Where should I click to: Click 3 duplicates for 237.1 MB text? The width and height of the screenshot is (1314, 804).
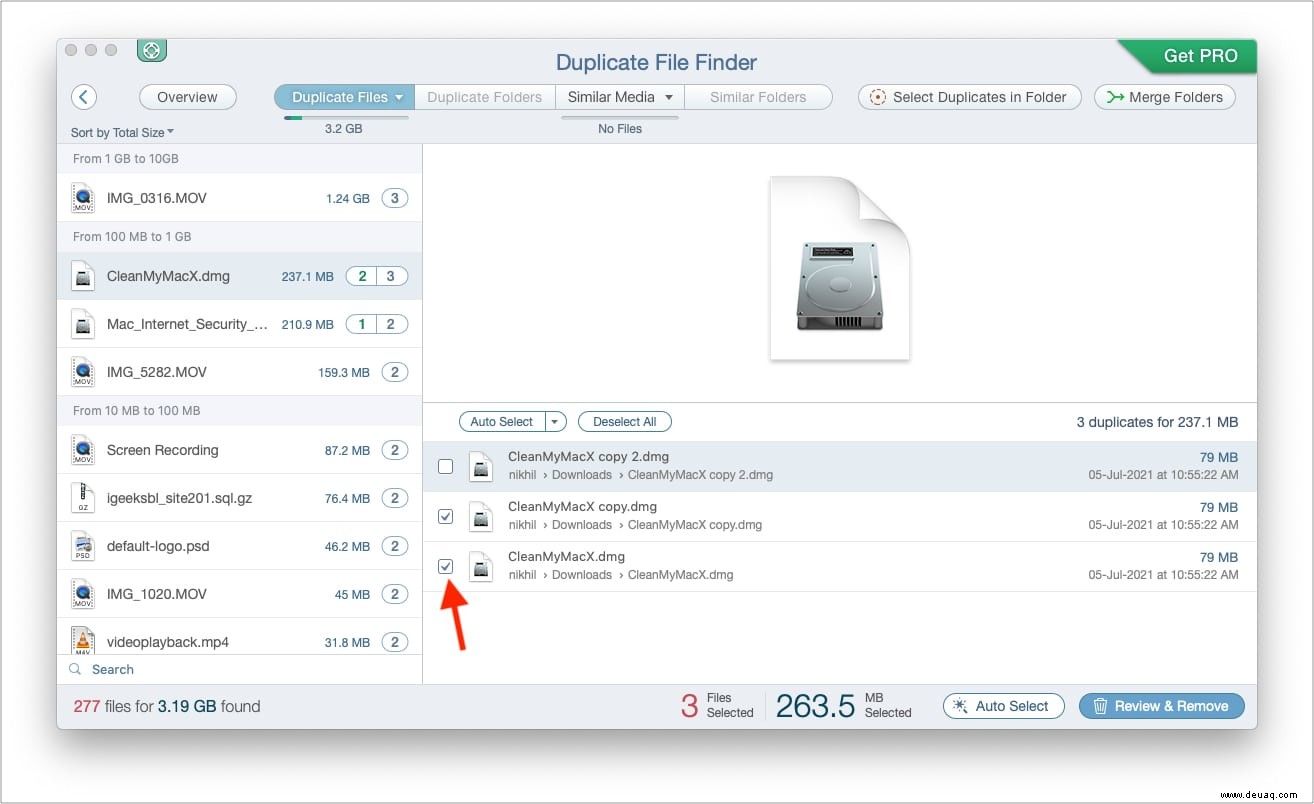(1157, 422)
